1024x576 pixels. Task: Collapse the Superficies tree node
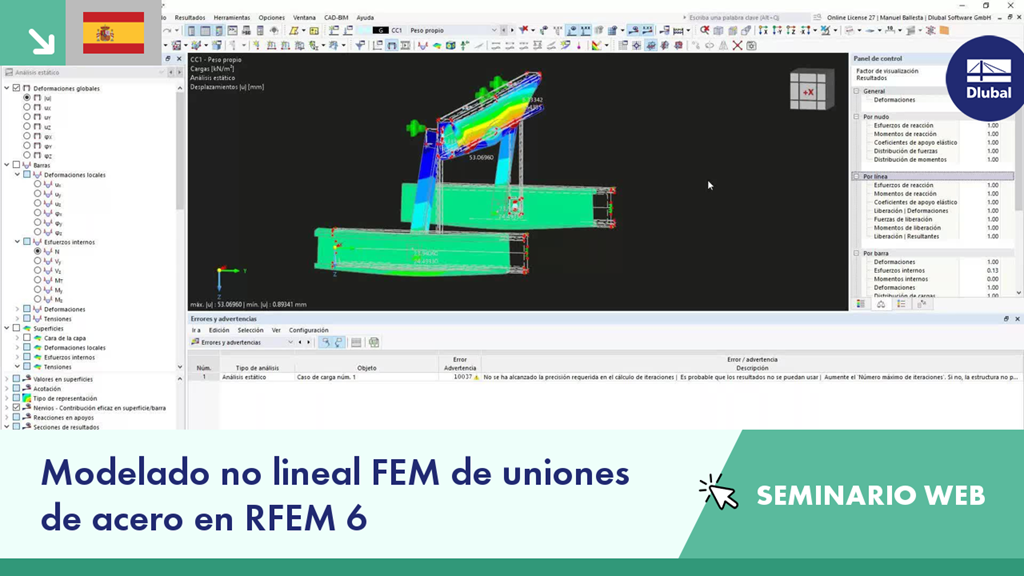7,328
